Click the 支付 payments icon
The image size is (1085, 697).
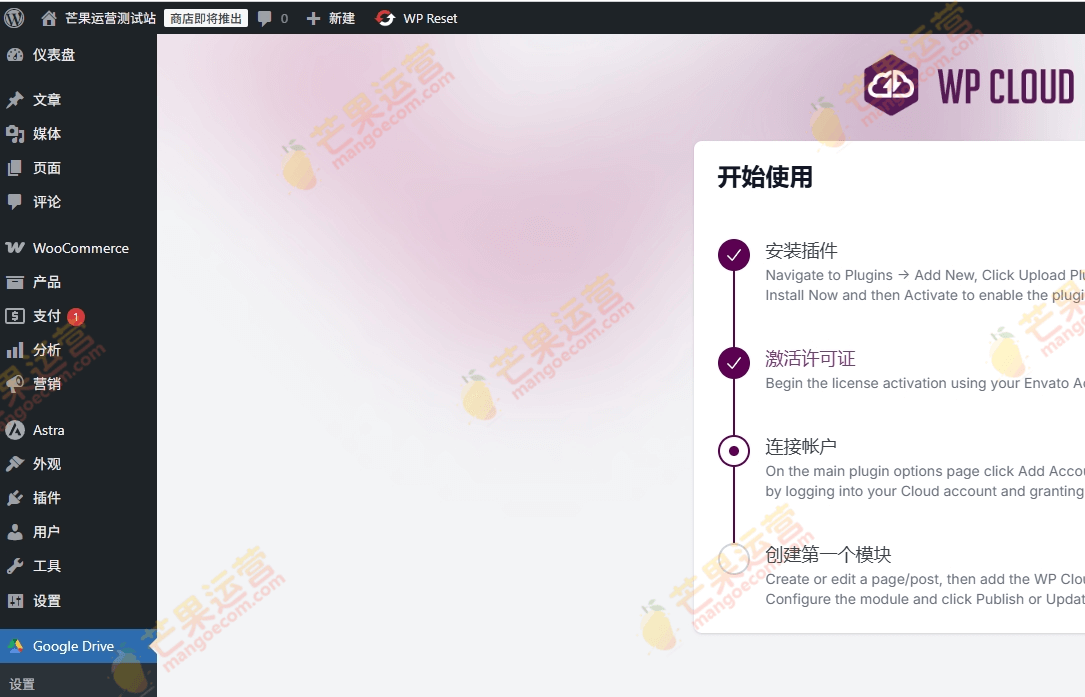(x=15, y=316)
